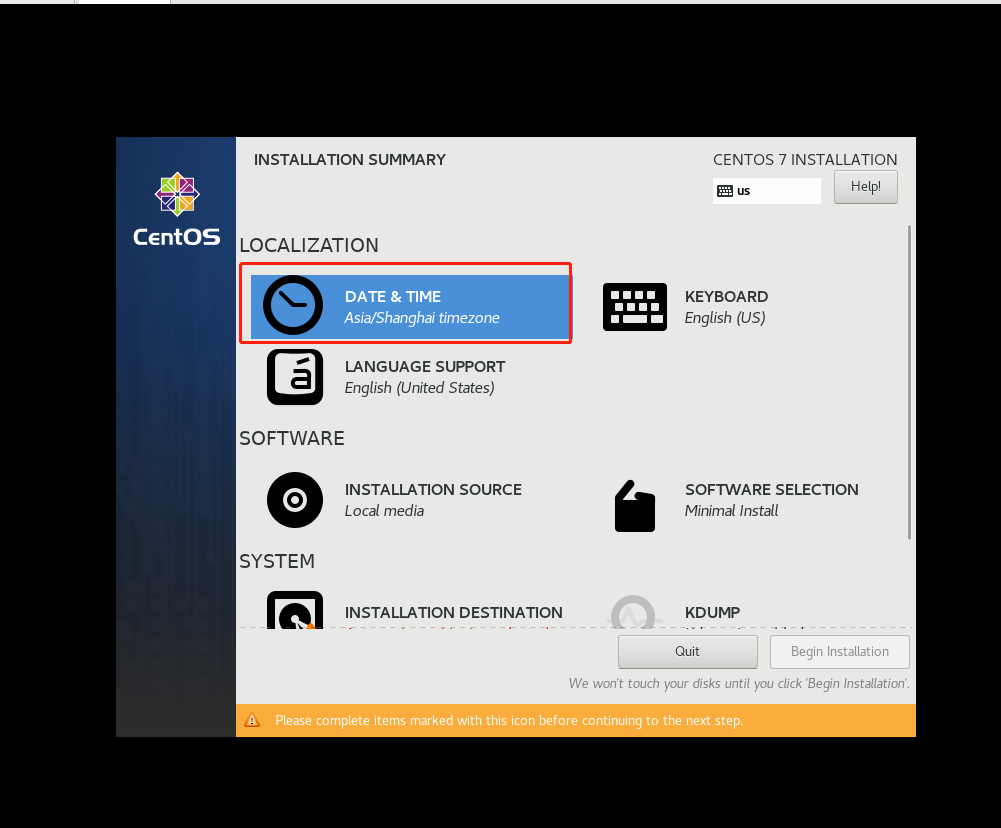This screenshot has height=828, width=1001.
Task: Click the English (United States) text
Action: [419, 388]
